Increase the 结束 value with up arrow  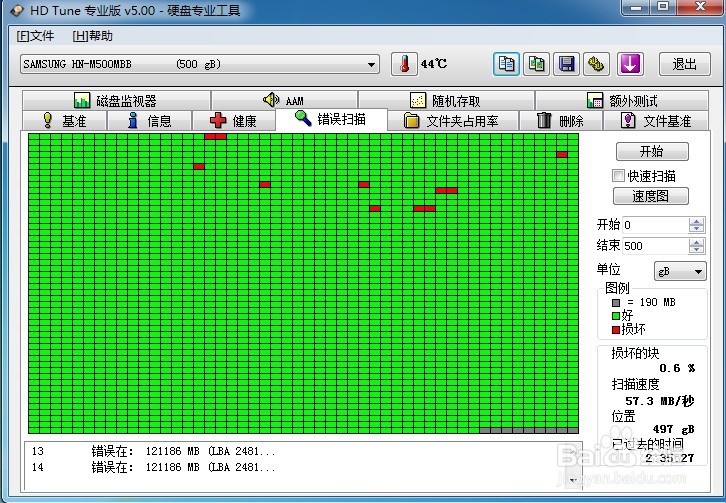click(x=696, y=242)
